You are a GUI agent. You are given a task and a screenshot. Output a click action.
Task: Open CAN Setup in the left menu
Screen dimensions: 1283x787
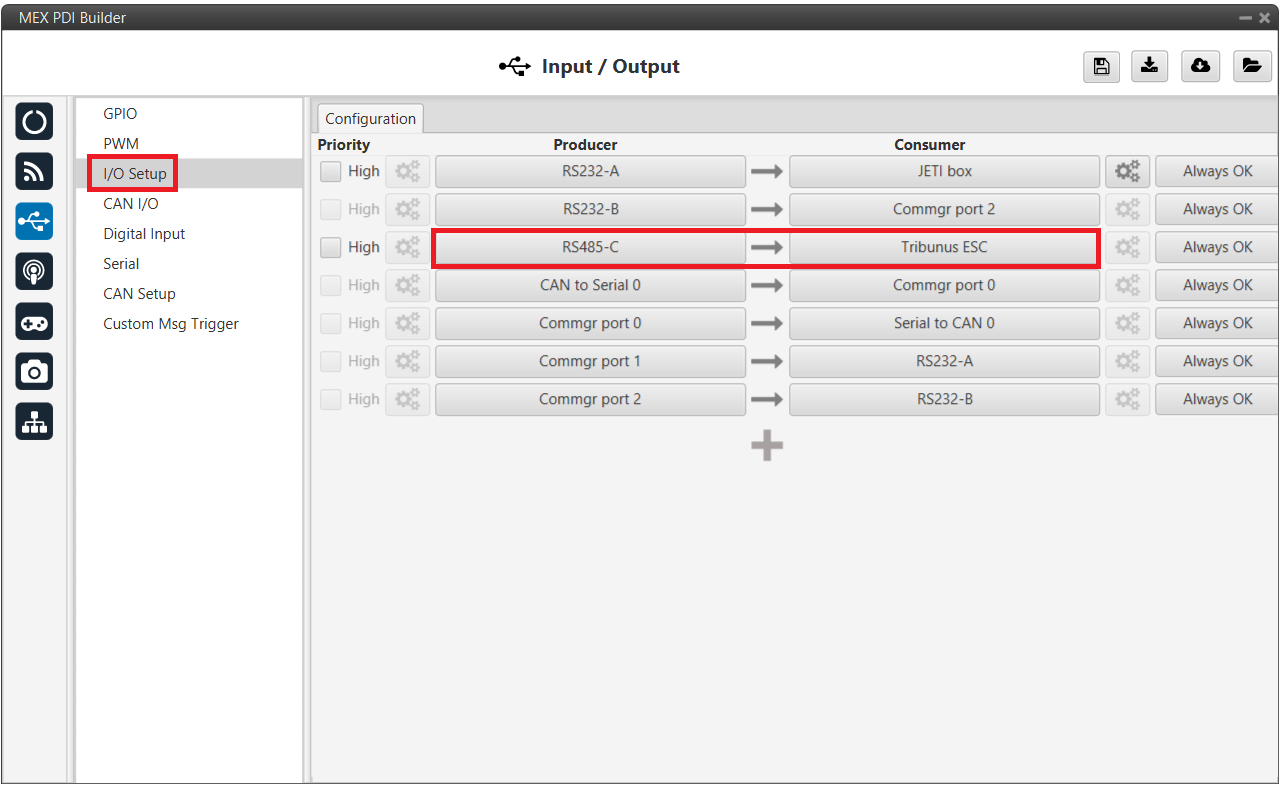(139, 294)
